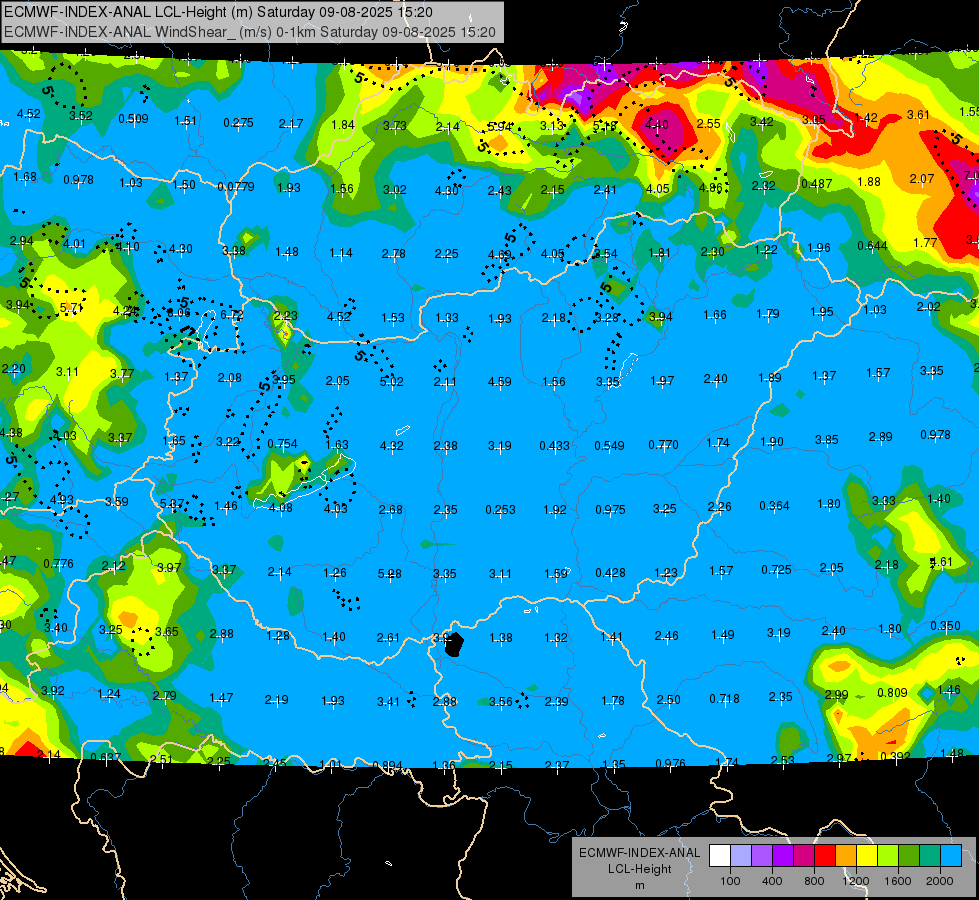Click the legend label '2000'
The image size is (979, 900).
[x=940, y=881]
